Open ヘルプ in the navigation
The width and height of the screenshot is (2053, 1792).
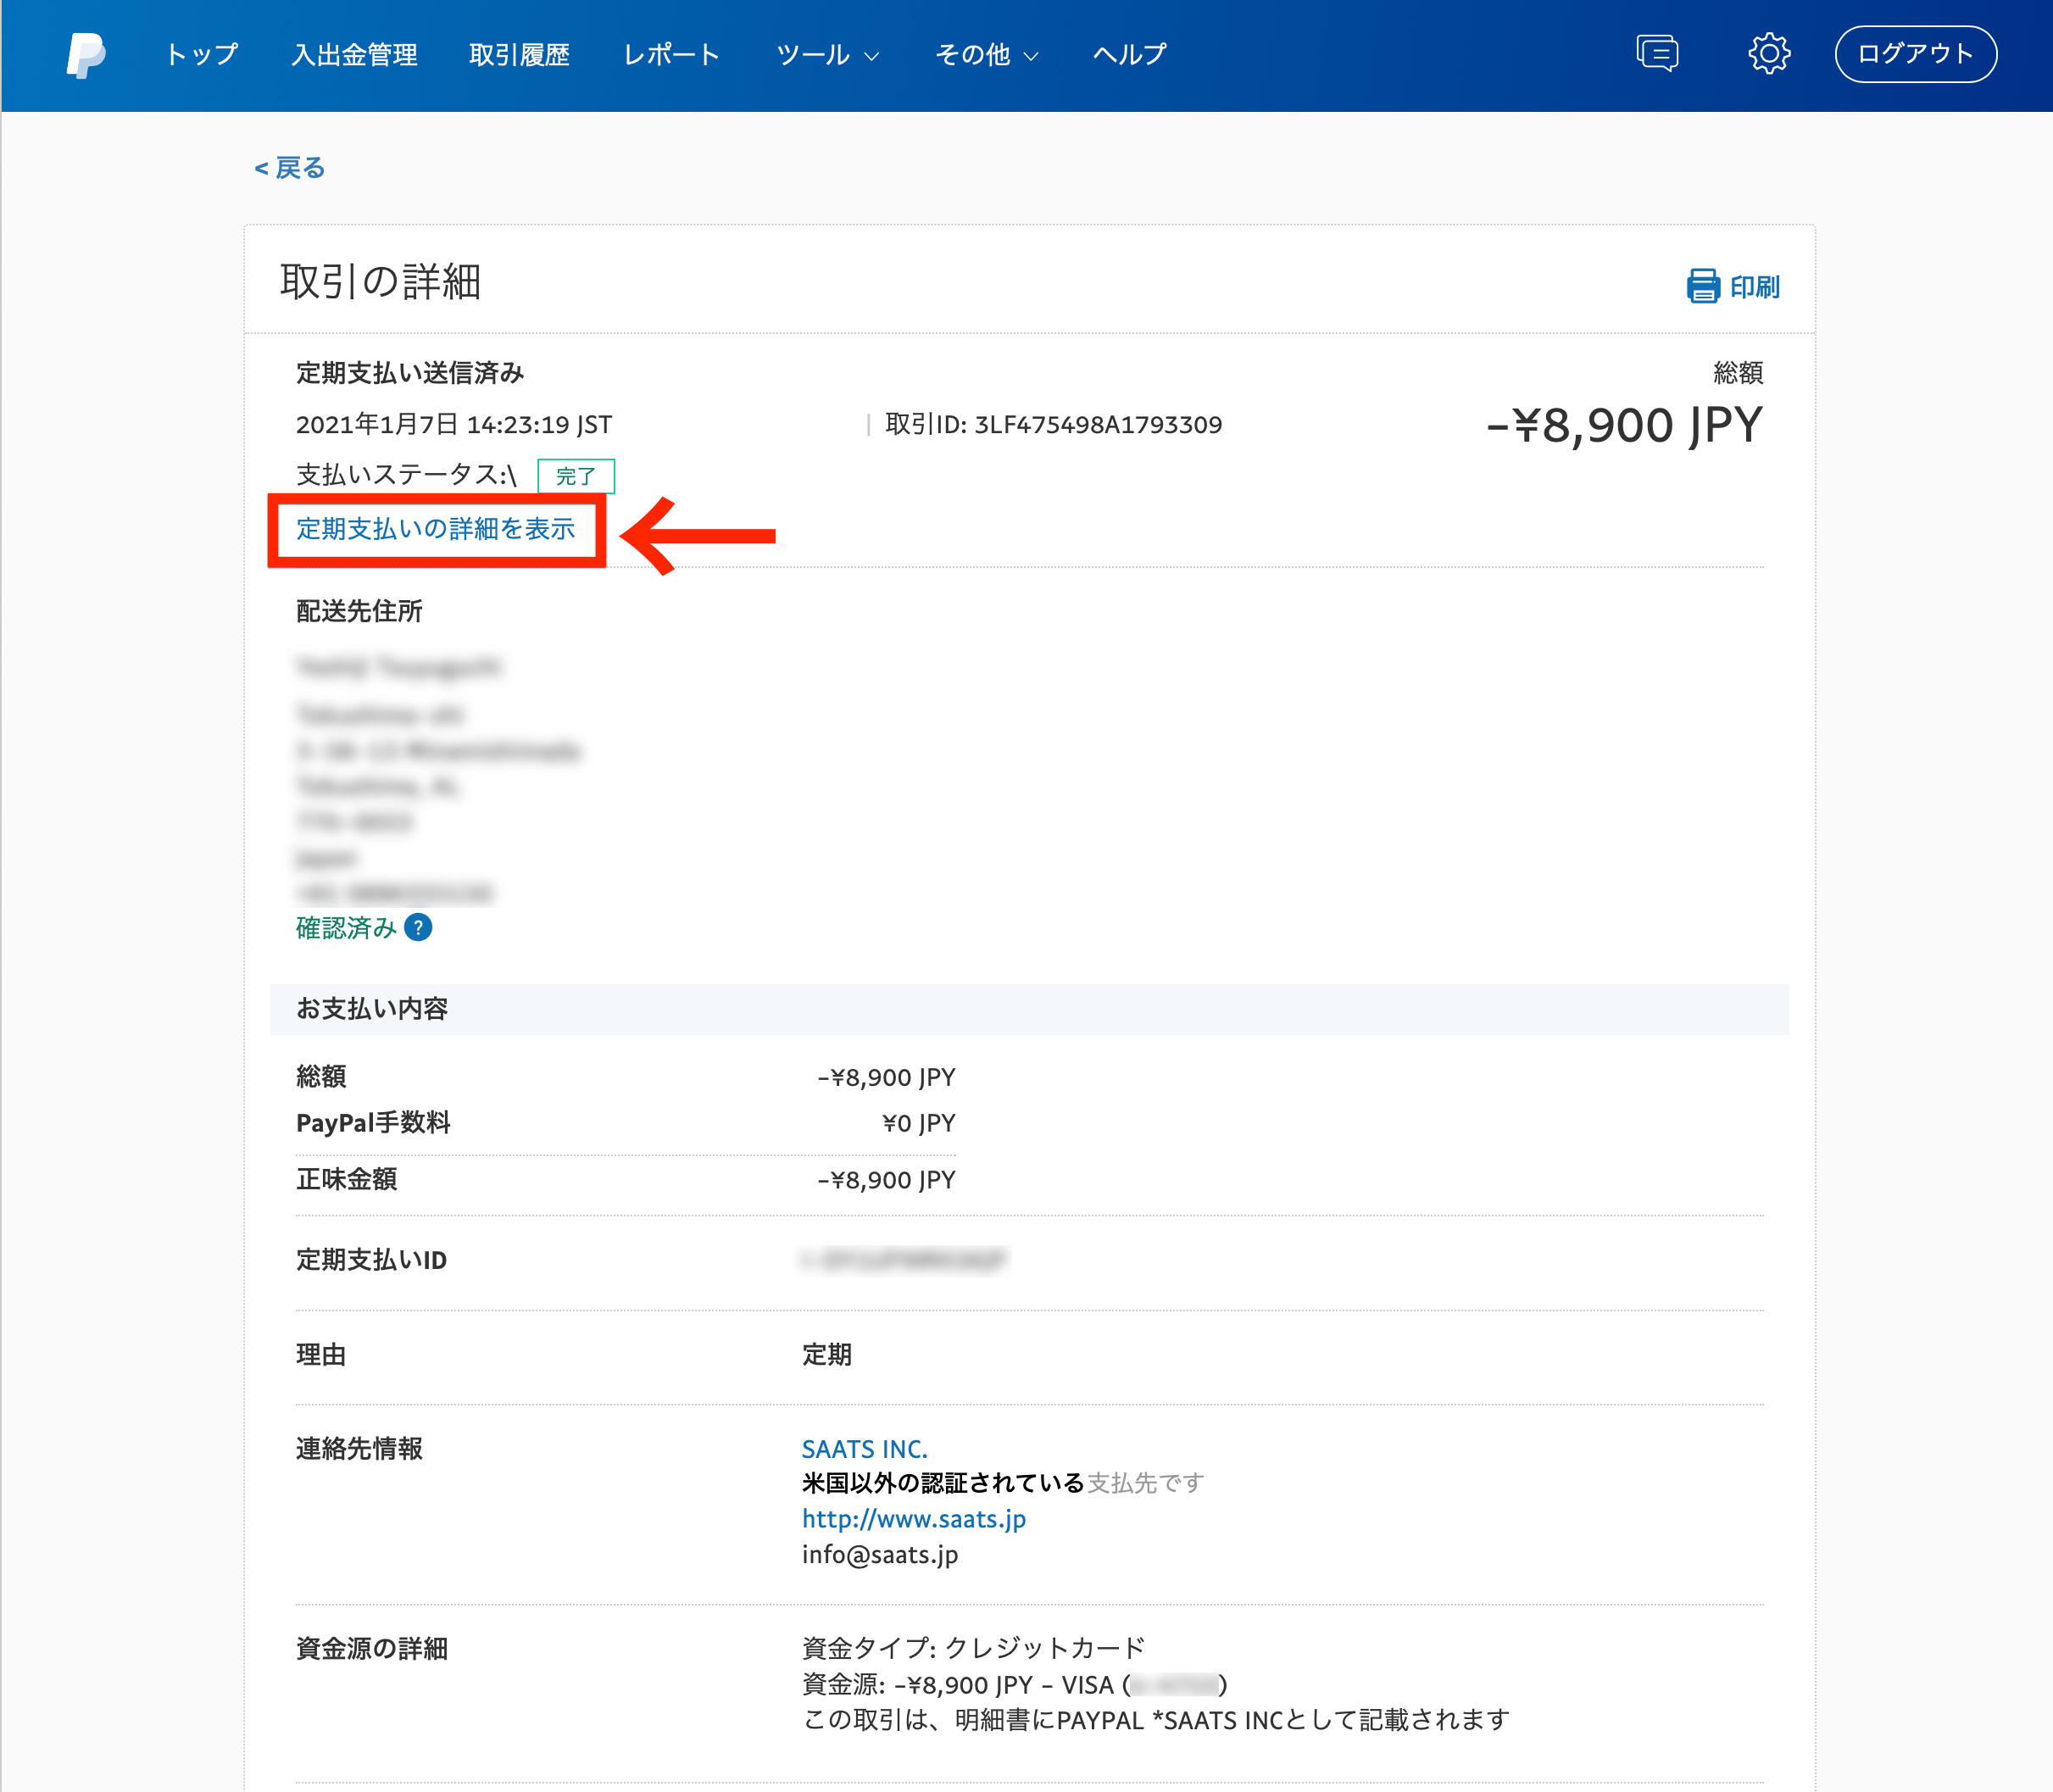click(1129, 55)
